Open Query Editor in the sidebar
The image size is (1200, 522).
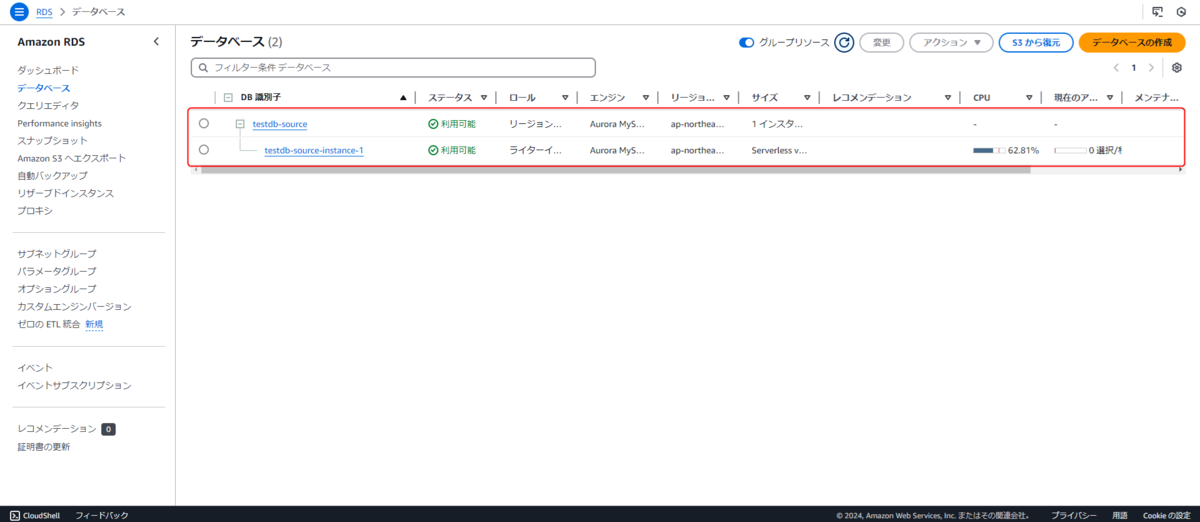tap(48, 105)
